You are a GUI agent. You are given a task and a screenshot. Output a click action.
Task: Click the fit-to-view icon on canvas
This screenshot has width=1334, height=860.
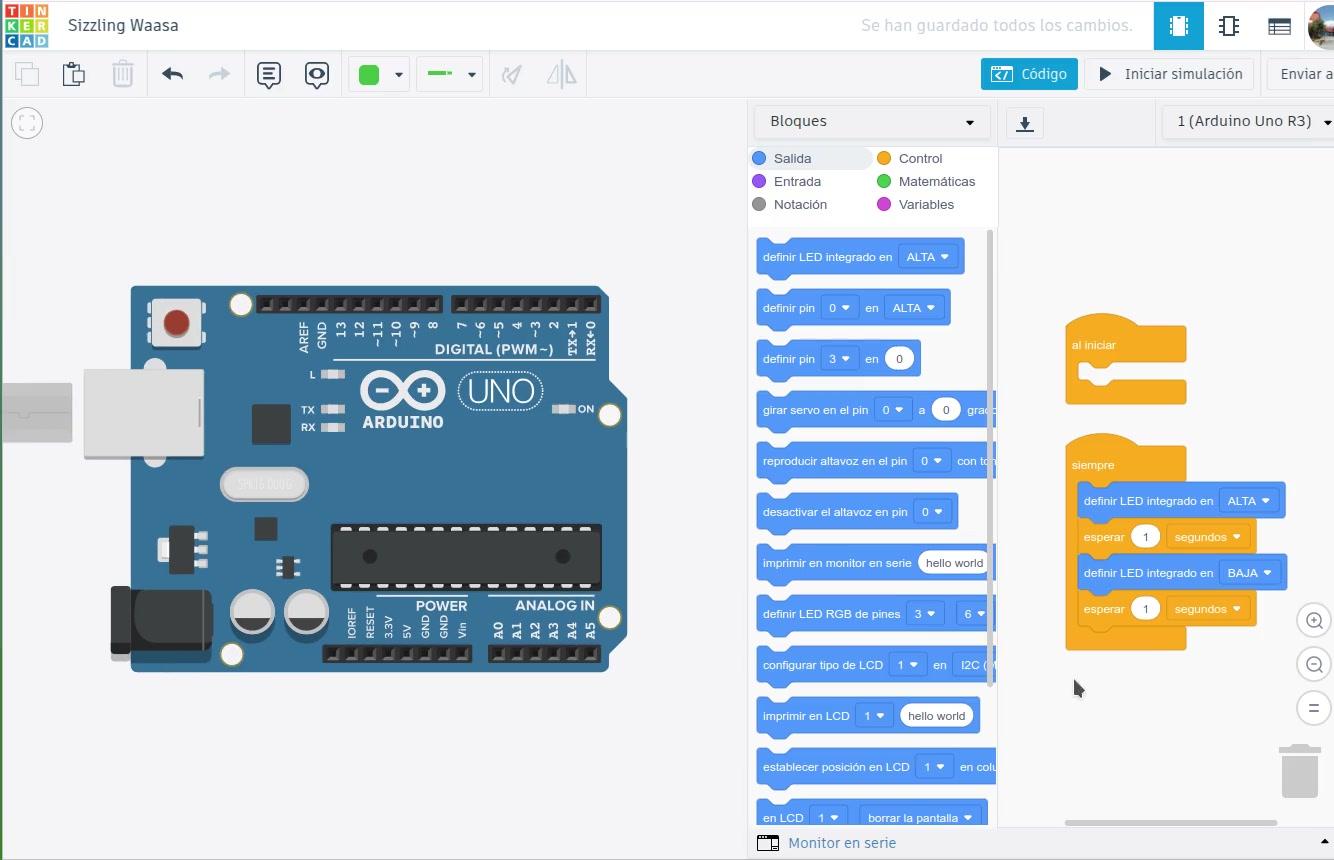(x=27, y=123)
